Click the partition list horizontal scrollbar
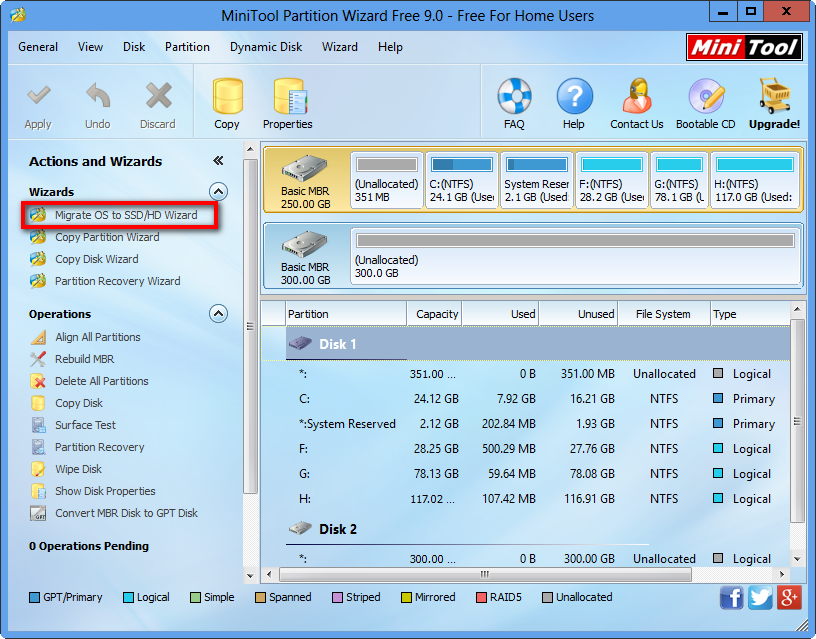816x639 pixels. pos(485,574)
